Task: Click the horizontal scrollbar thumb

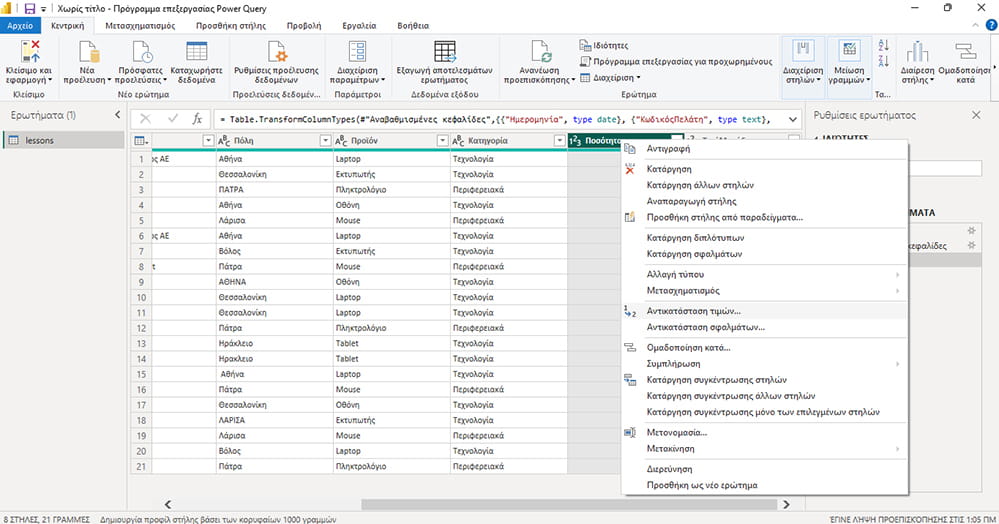Action: point(569,504)
